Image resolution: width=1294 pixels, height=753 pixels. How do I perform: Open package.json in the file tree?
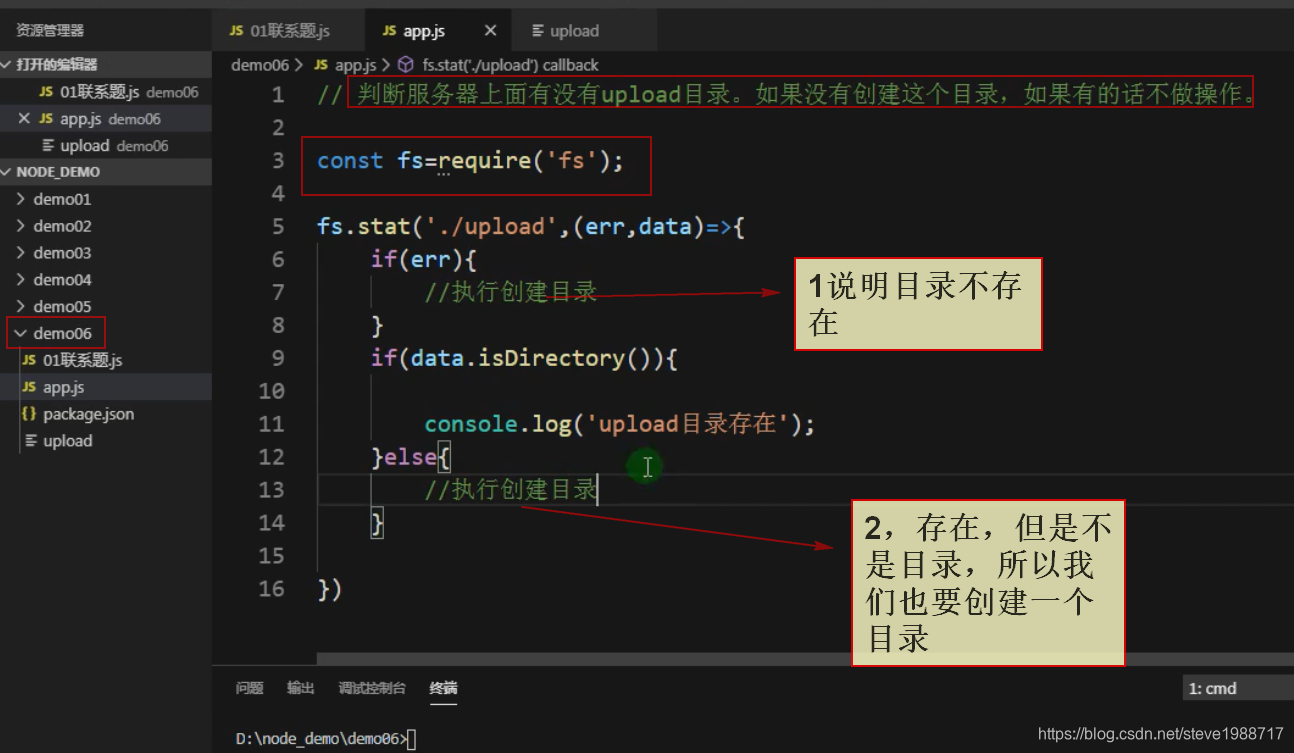click(x=106, y=414)
